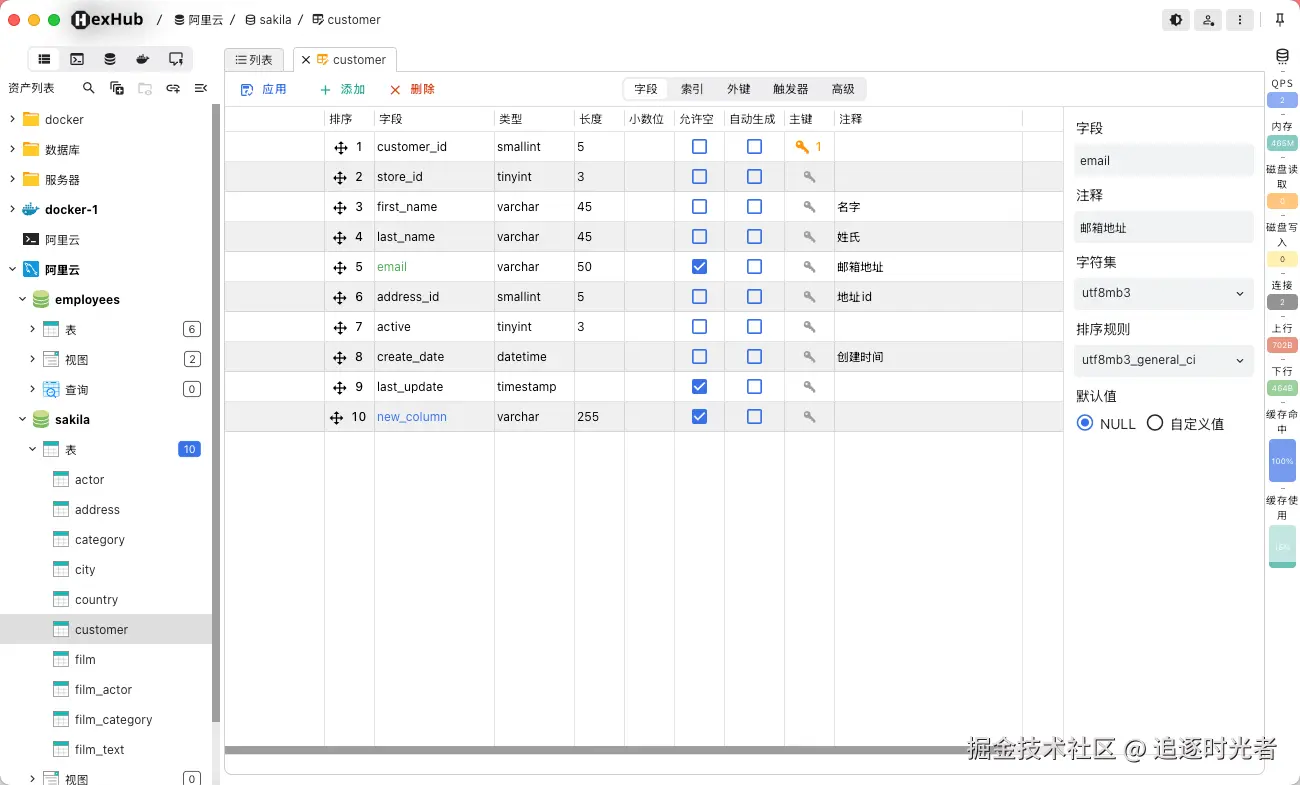Click the 缓存命中 100% indicator
This screenshot has width=1300, height=785.
[1282, 461]
